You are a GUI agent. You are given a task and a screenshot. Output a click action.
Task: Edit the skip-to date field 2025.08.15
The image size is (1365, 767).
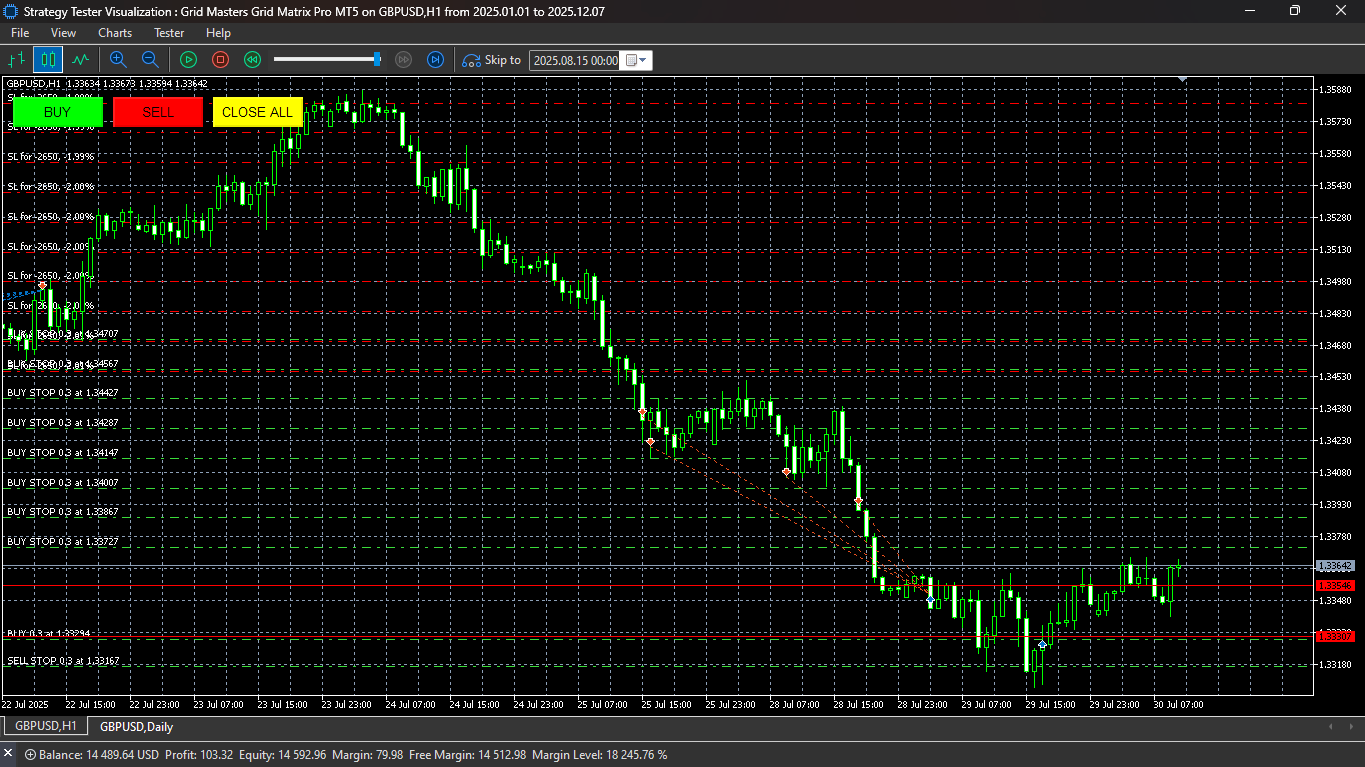(575, 60)
